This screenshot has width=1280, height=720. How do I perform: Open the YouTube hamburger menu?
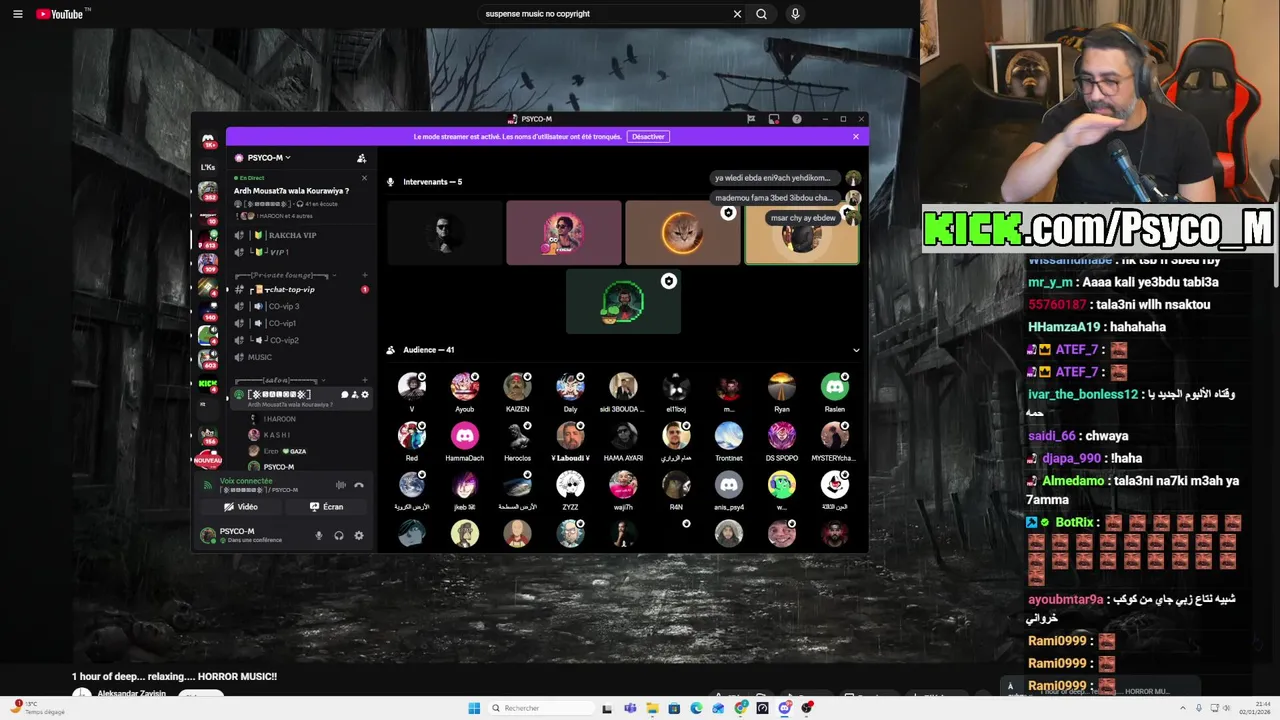click(17, 14)
